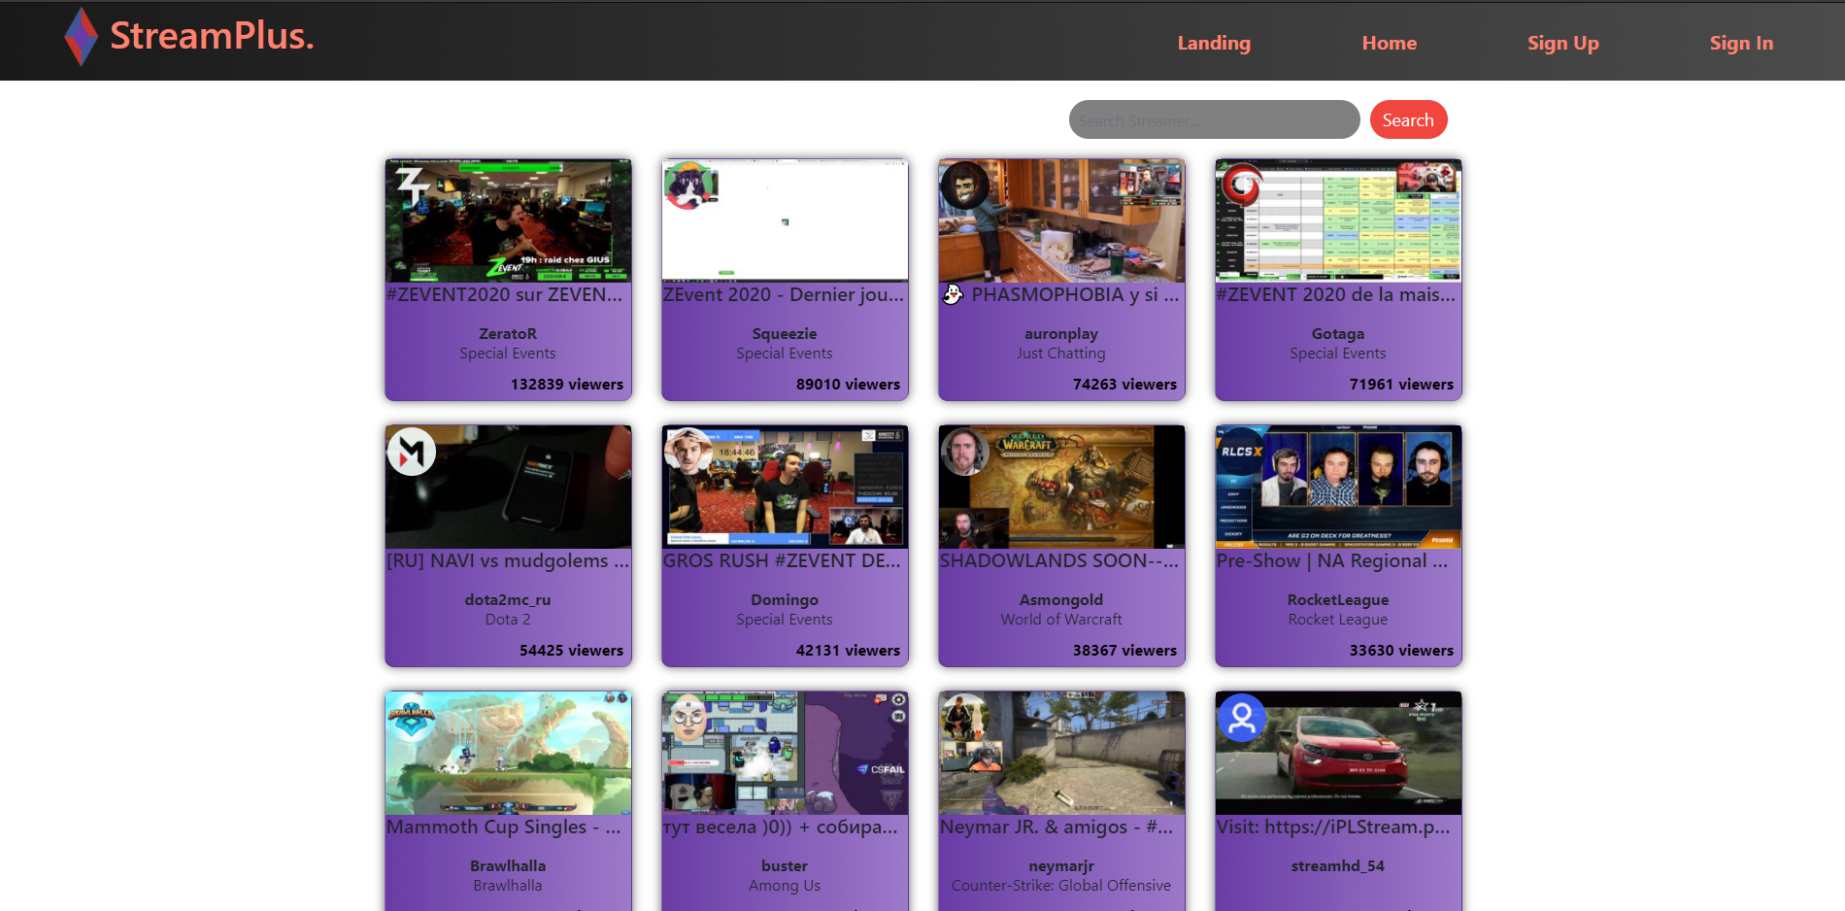Open the RocketLeague Pre-Show stream thumbnail
The height and width of the screenshot is (911, 1845).
pyautogui.click(x=1338, y=486)
